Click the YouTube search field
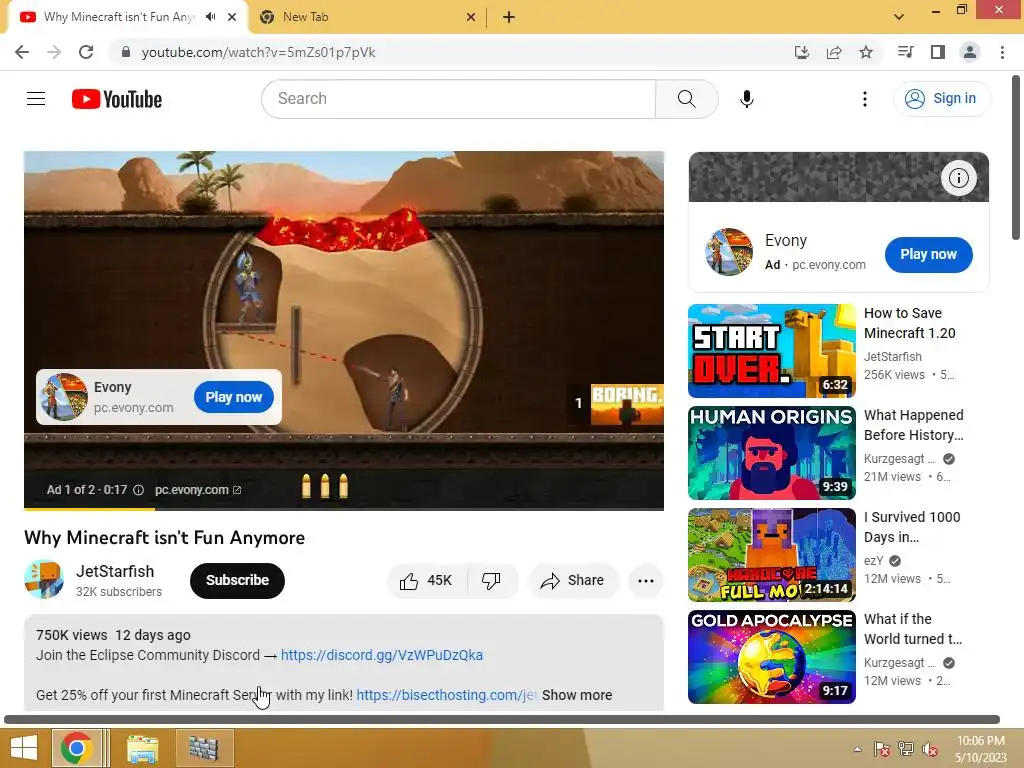Viewport: 1024px width, 768px height. [458, 99]
